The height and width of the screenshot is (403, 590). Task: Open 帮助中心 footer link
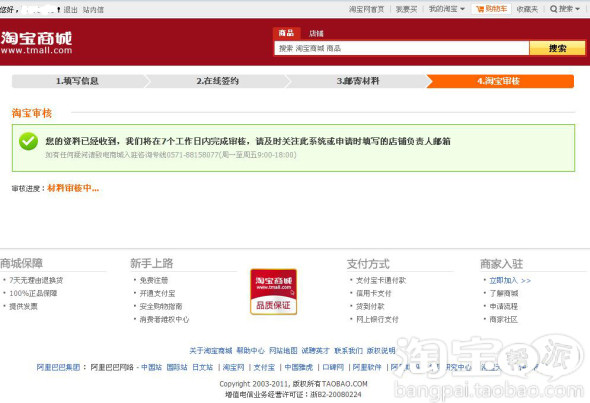click(x=250, y=351)
